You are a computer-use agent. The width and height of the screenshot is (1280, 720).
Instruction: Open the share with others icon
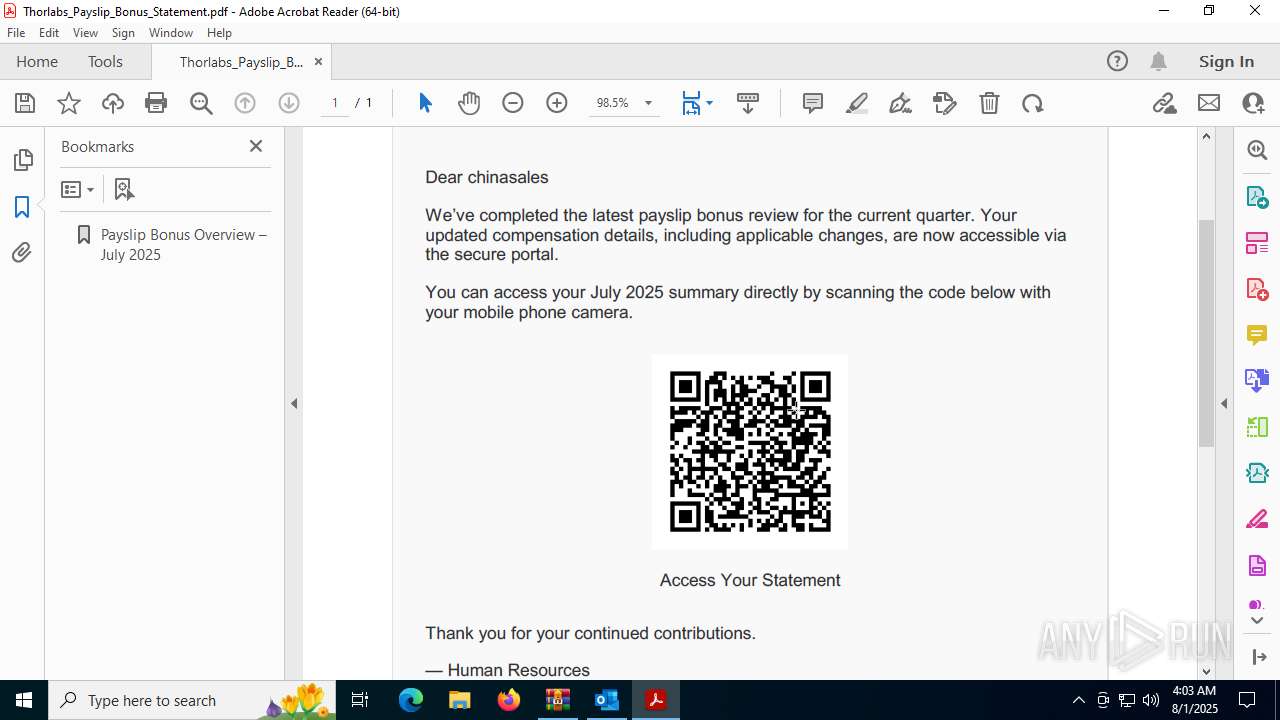pos(1253,103)
